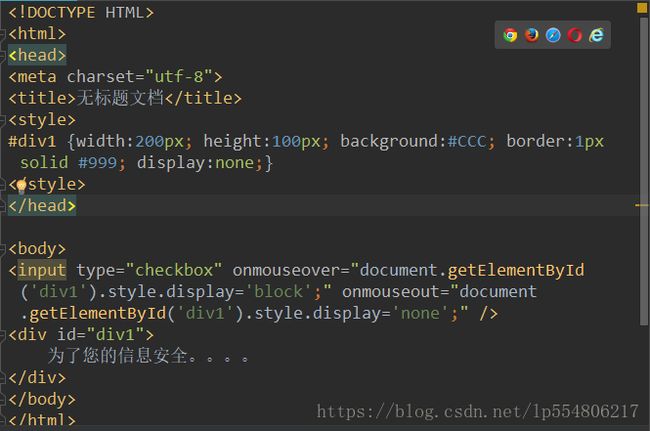Click the <!DOCTYPE HTML> line
The width and height of the screenshot is (650, 431).
(81, 12)
